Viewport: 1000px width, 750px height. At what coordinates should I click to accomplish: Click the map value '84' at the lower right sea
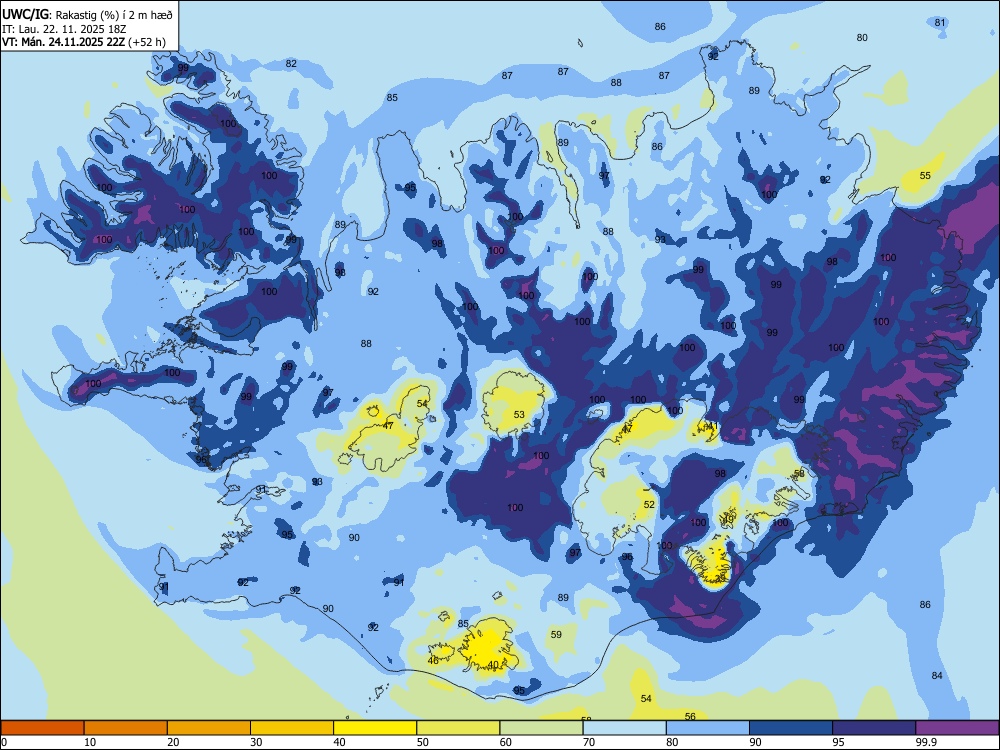(937, 675)
